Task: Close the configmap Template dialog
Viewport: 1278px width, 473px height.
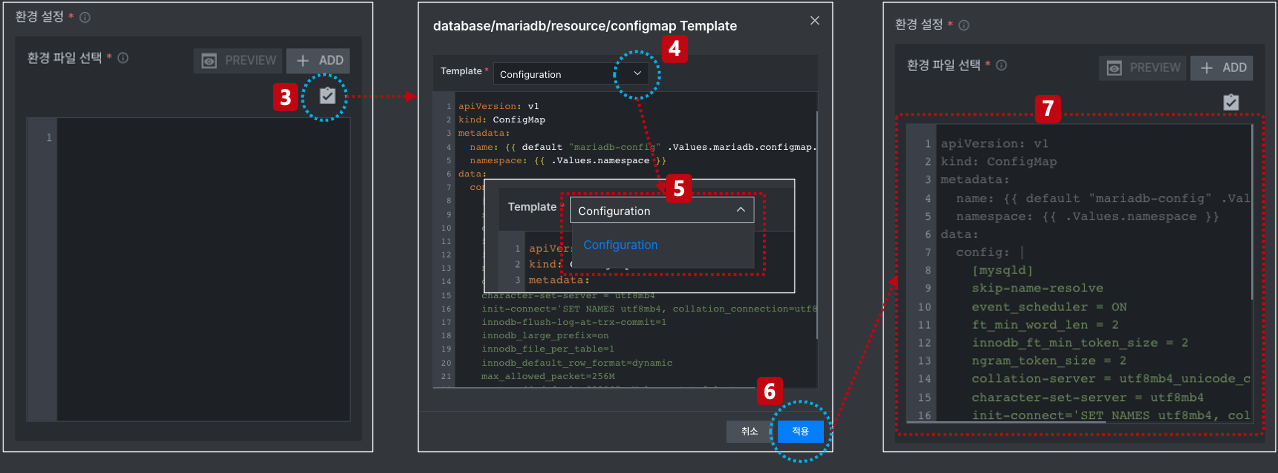Action: point(815,20)
